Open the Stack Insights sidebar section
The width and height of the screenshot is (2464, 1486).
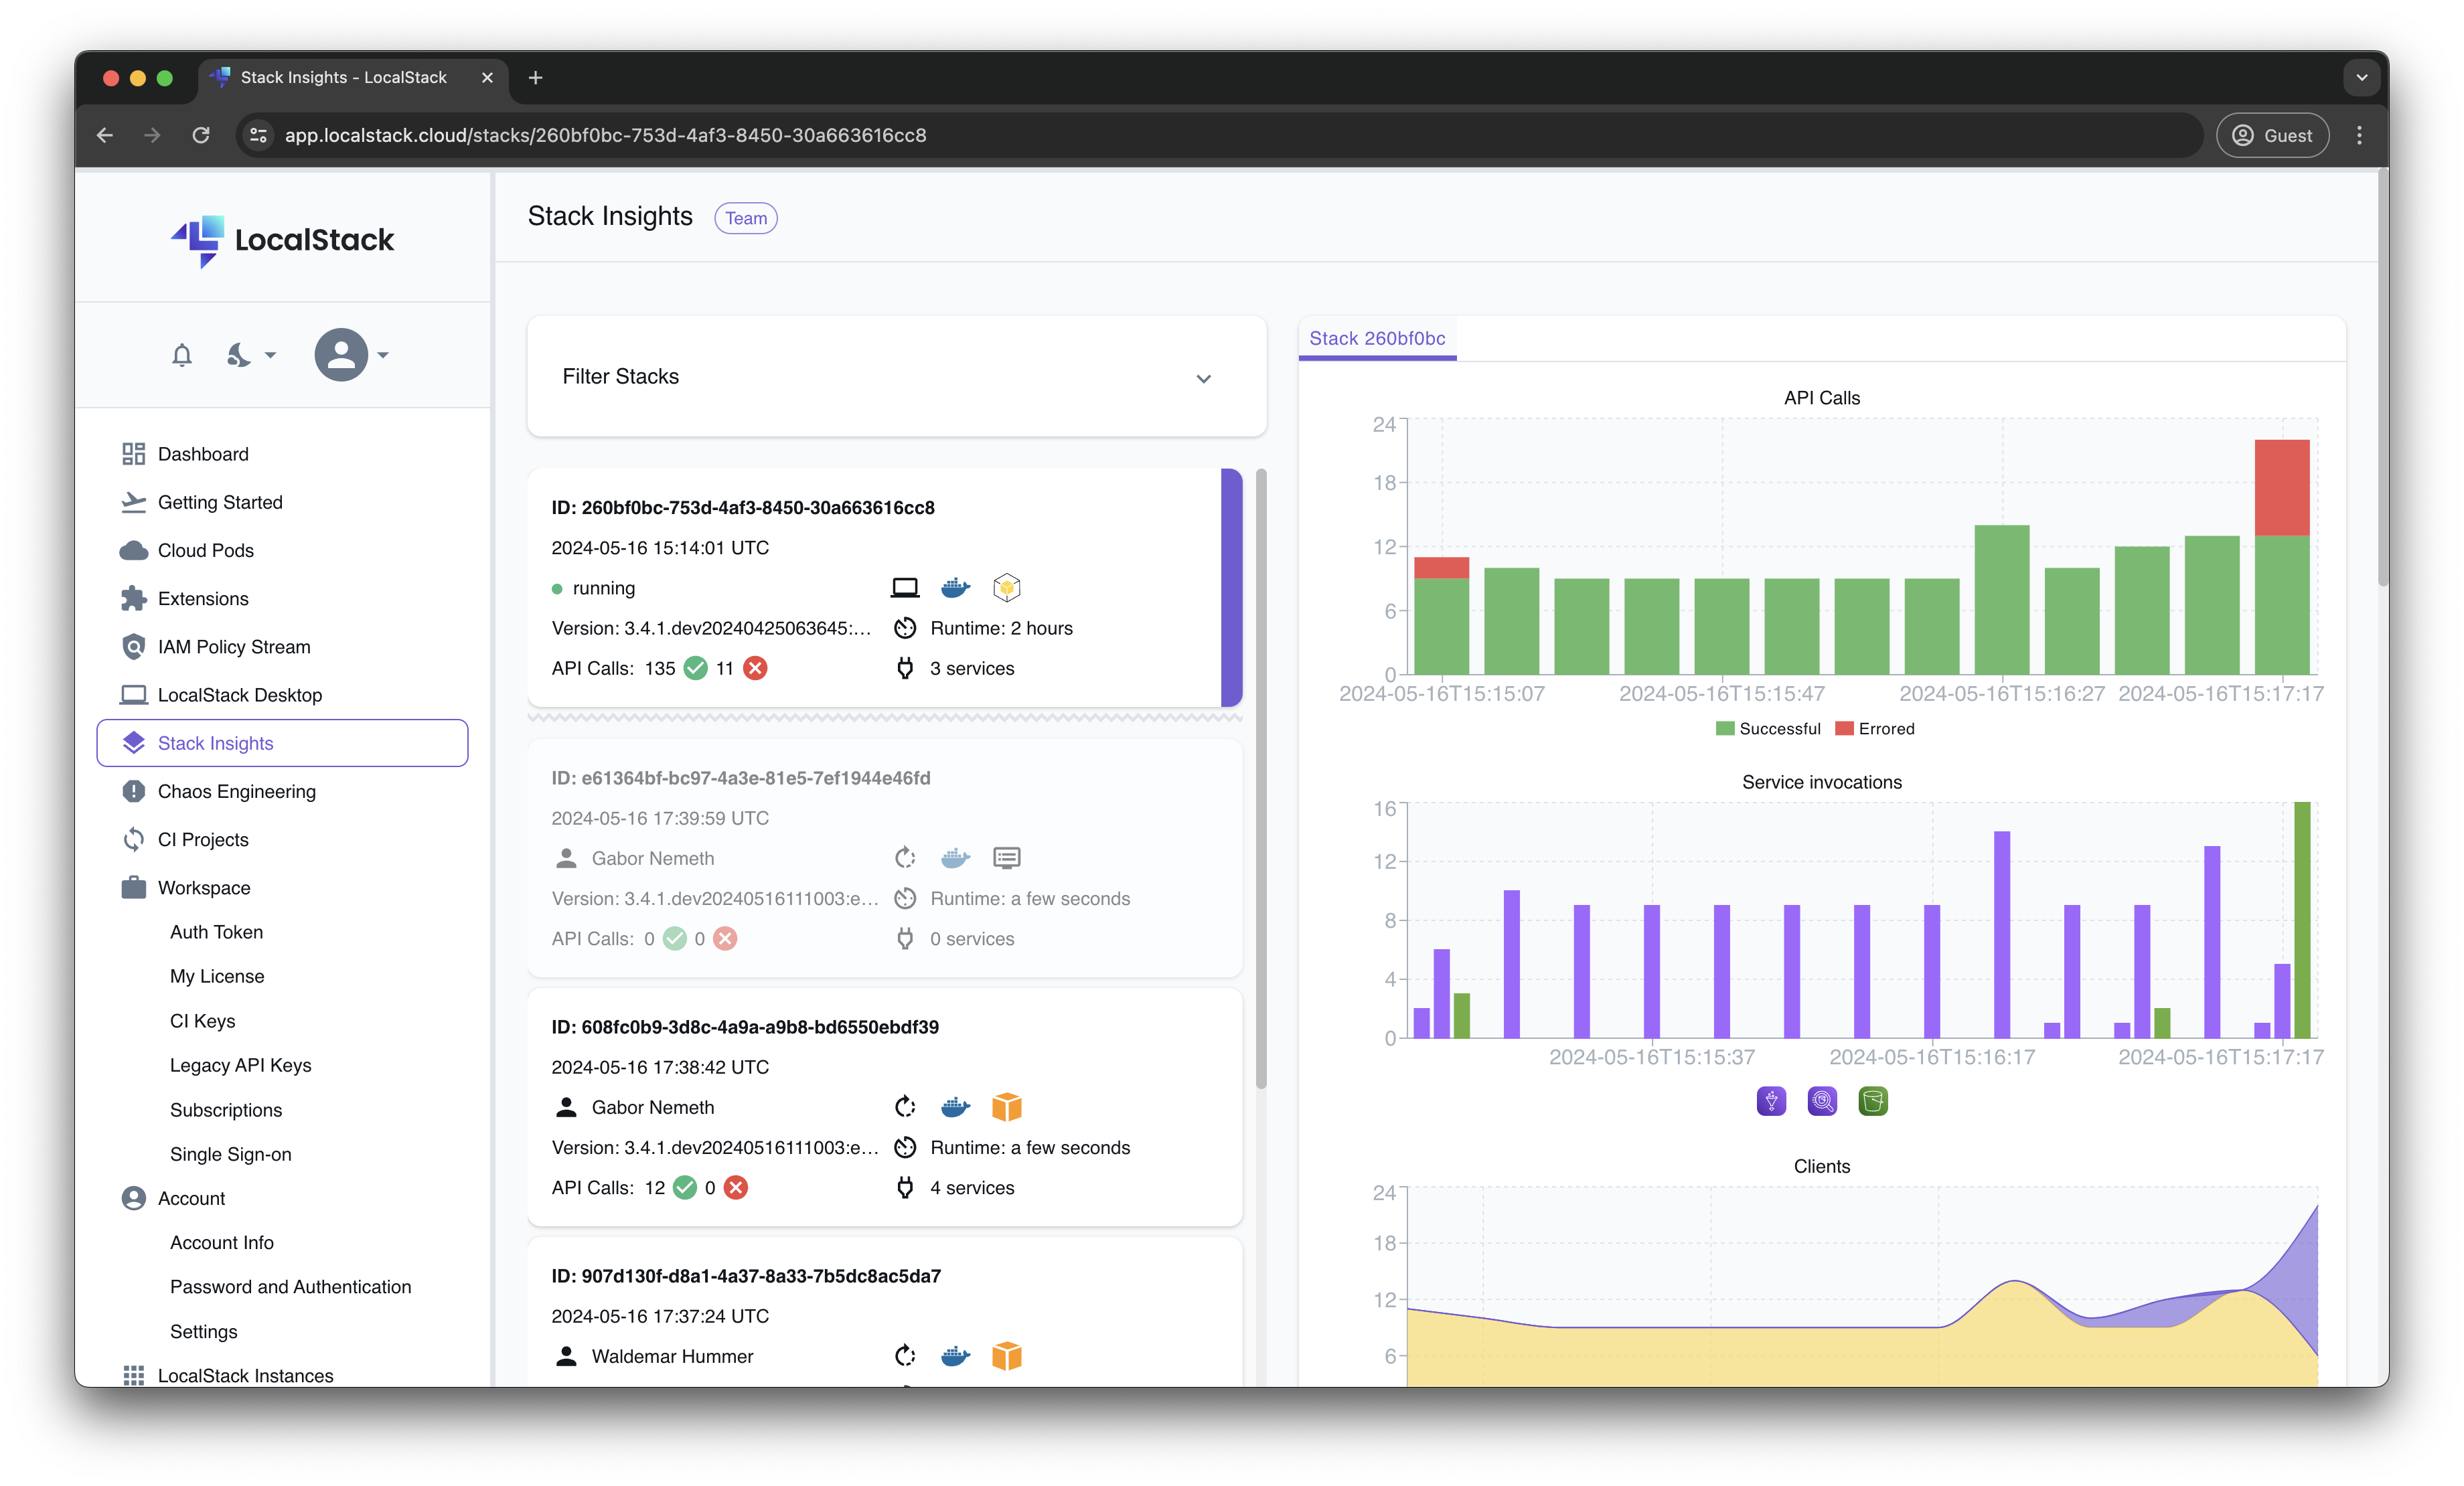216,742
